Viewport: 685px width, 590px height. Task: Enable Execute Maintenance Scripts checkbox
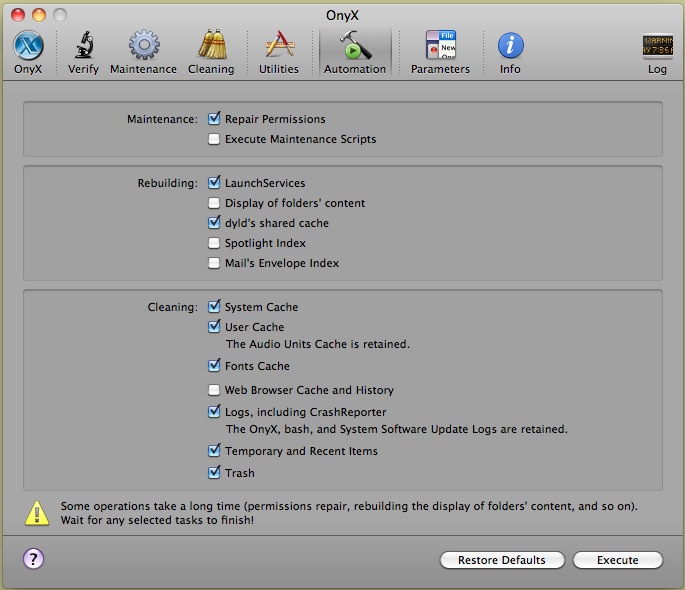[214, 139]
